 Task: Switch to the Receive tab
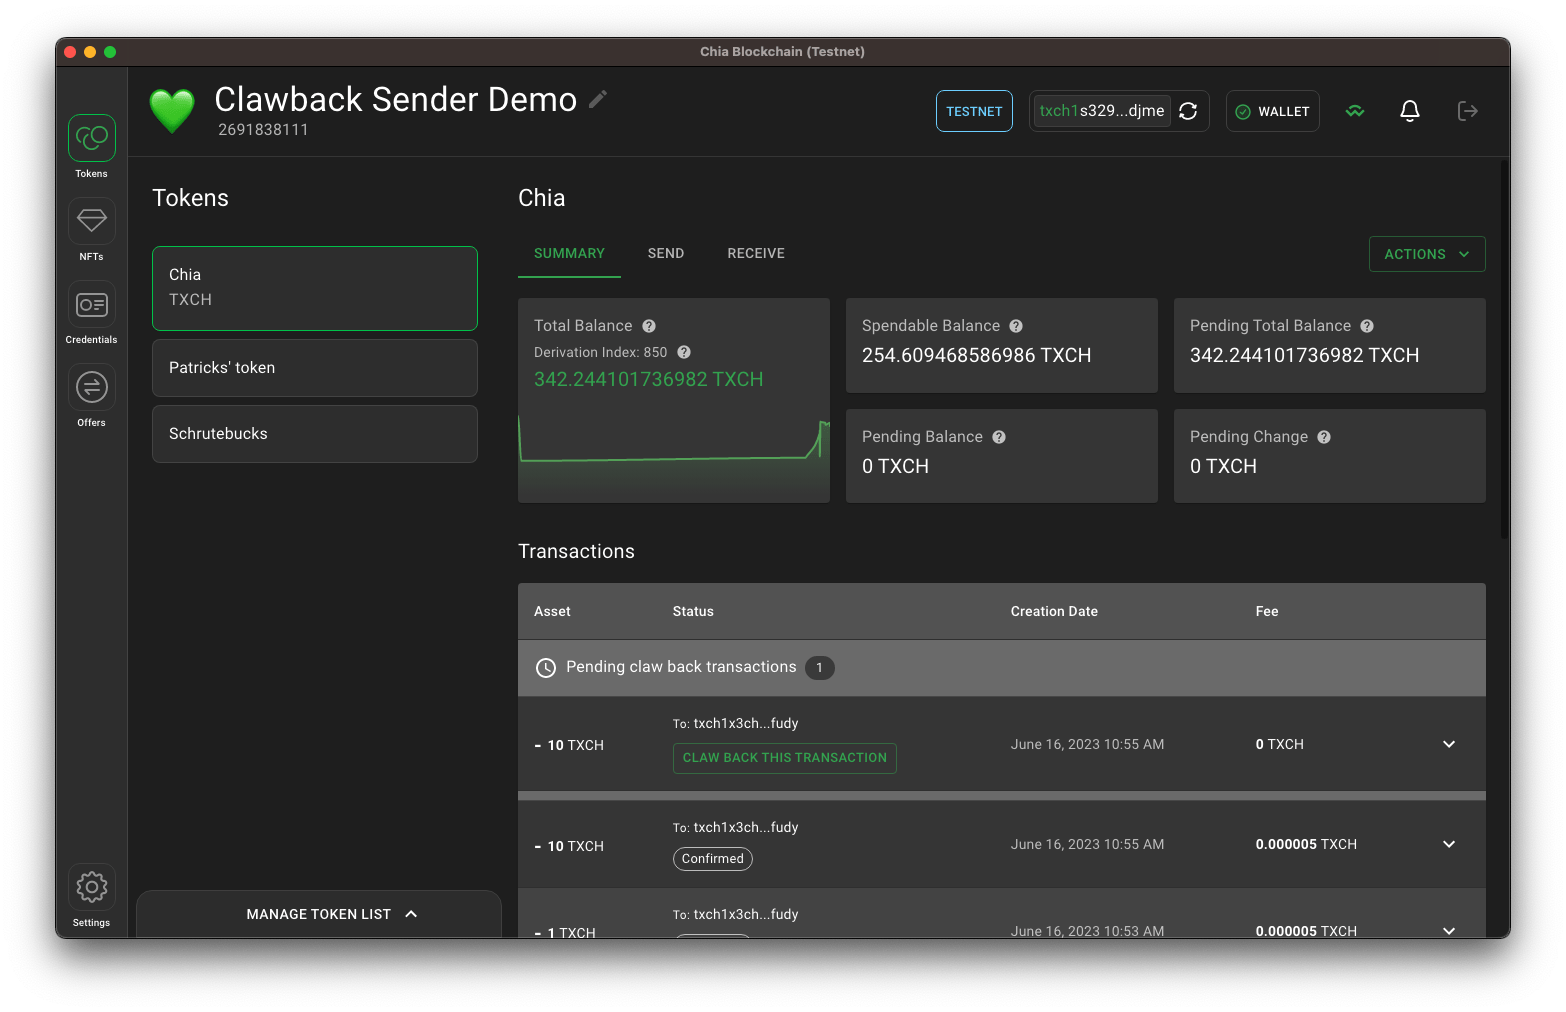coord(756,253)
